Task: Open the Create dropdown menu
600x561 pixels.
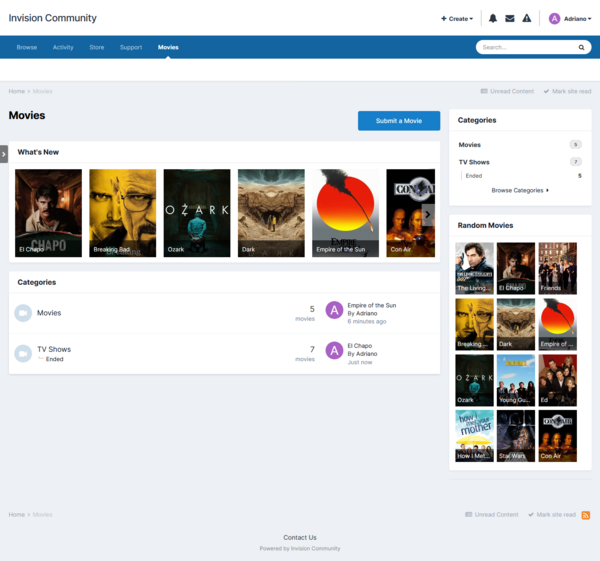Action: (457, 18)
